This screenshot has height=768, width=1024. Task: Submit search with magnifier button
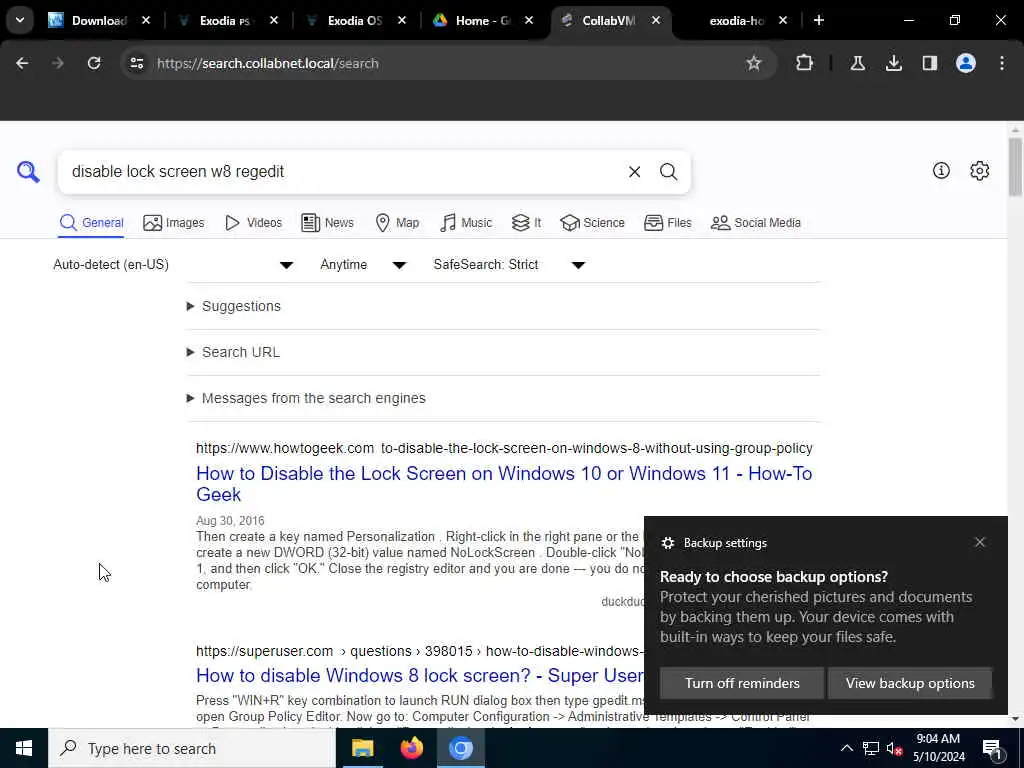(x=668, y=172)
